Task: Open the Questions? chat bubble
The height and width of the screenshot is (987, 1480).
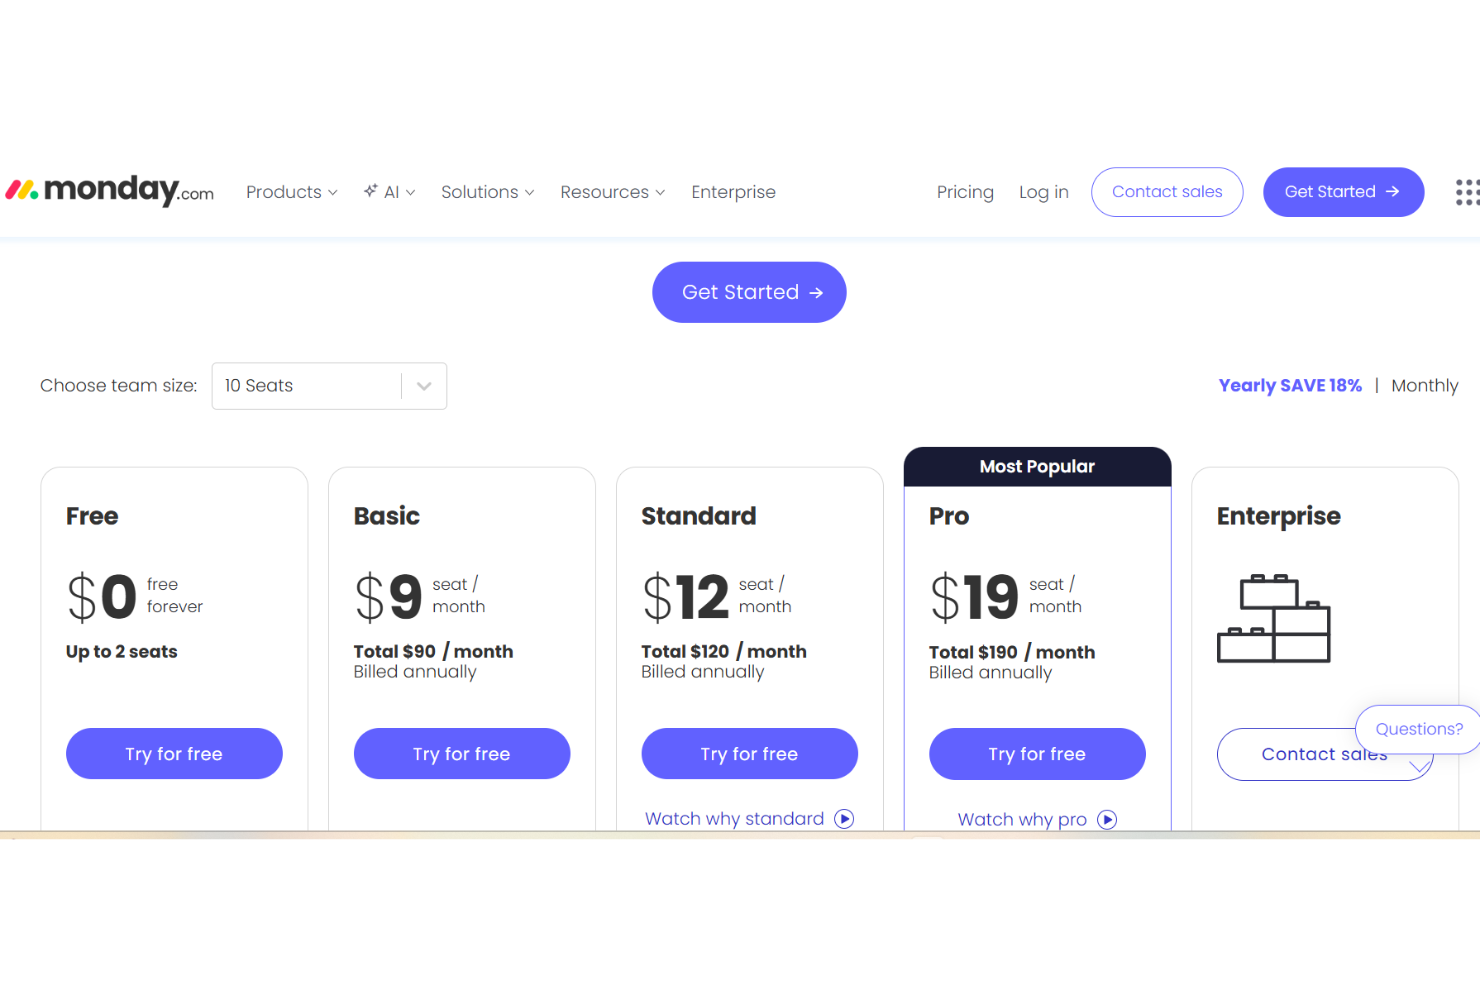Action: [1418, 729]
